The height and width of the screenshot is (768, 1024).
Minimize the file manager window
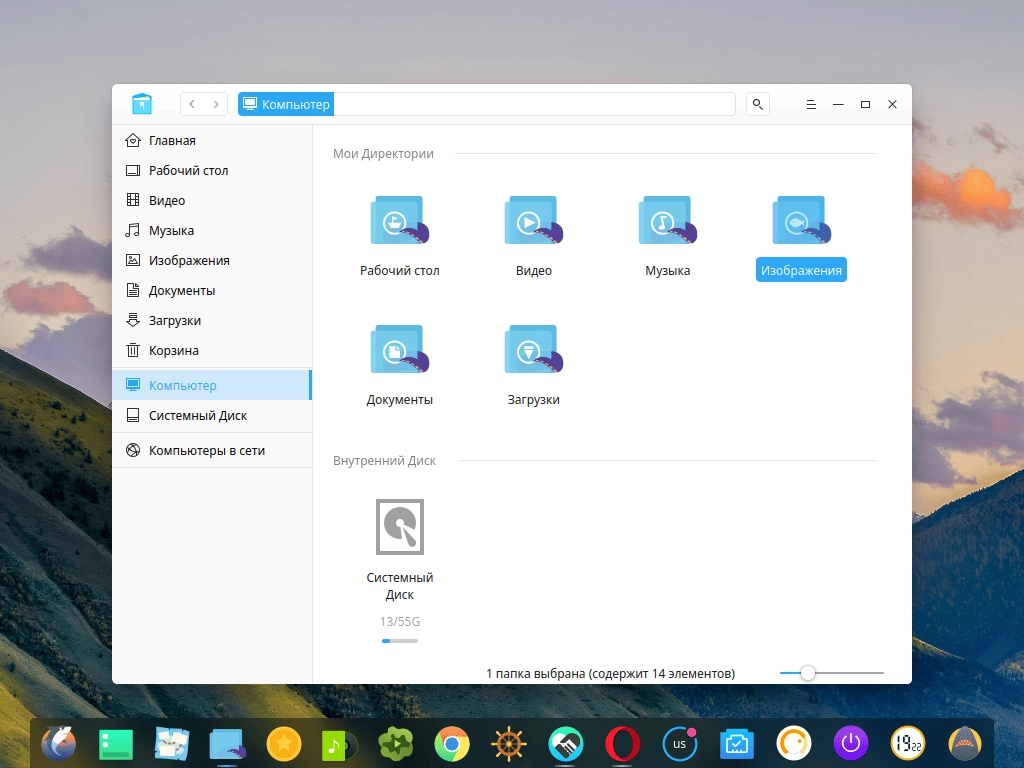(x=839, y=104)
